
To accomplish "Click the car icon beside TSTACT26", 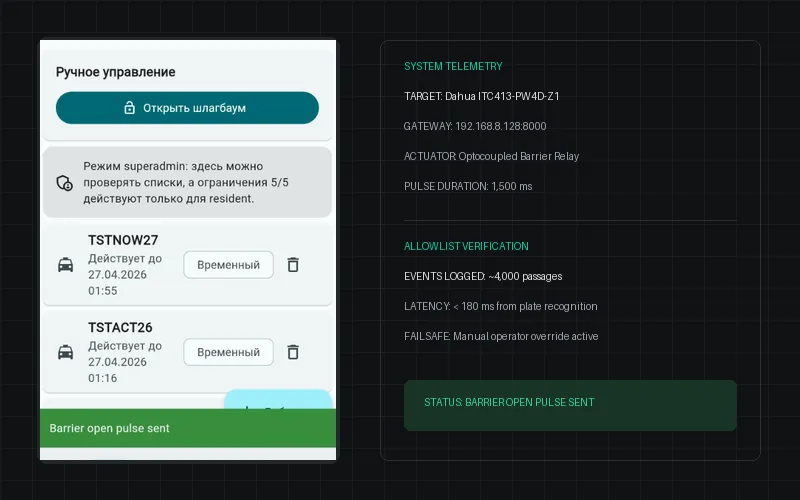I will tap(65, 352).
